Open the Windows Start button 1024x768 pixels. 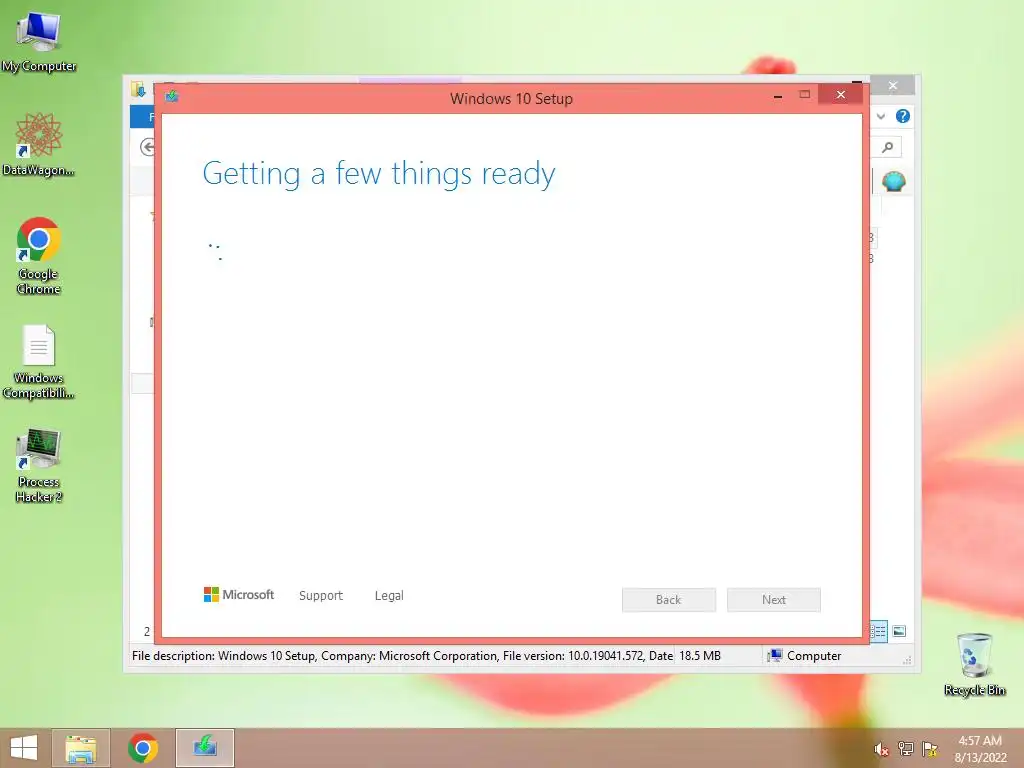(24, 748)
